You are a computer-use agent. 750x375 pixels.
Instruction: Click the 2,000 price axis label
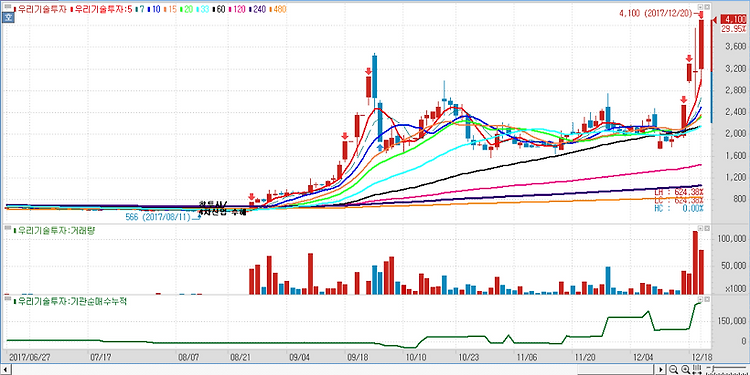point(735,134)
